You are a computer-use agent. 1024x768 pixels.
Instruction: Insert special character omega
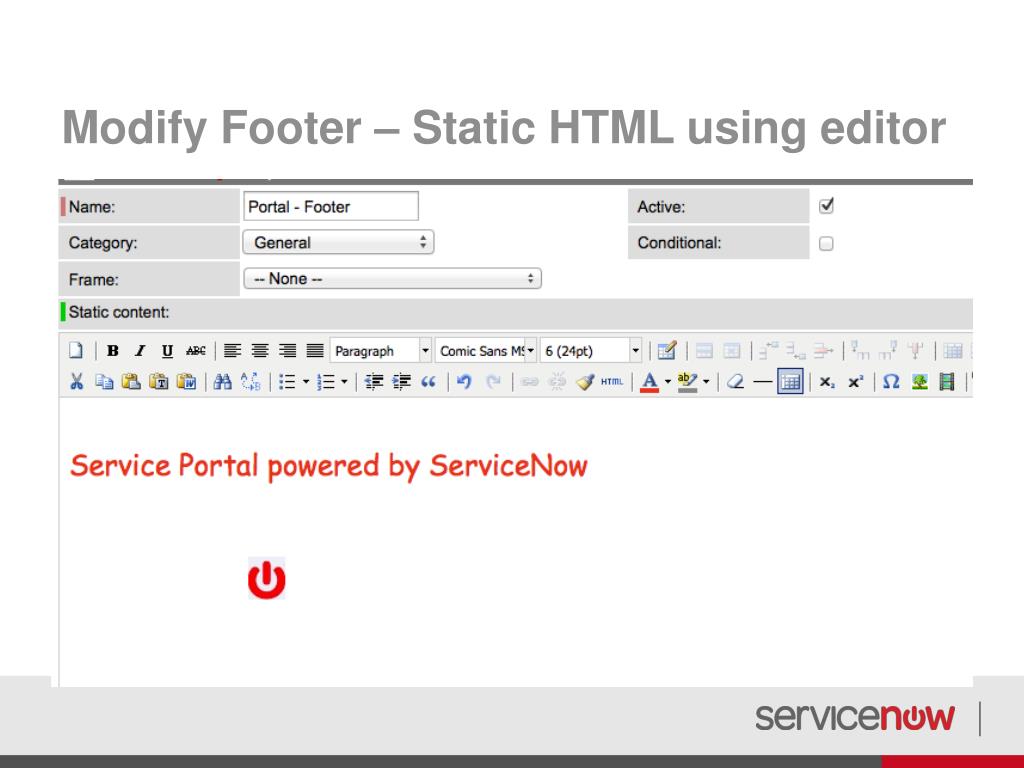(x=891, y=381)
